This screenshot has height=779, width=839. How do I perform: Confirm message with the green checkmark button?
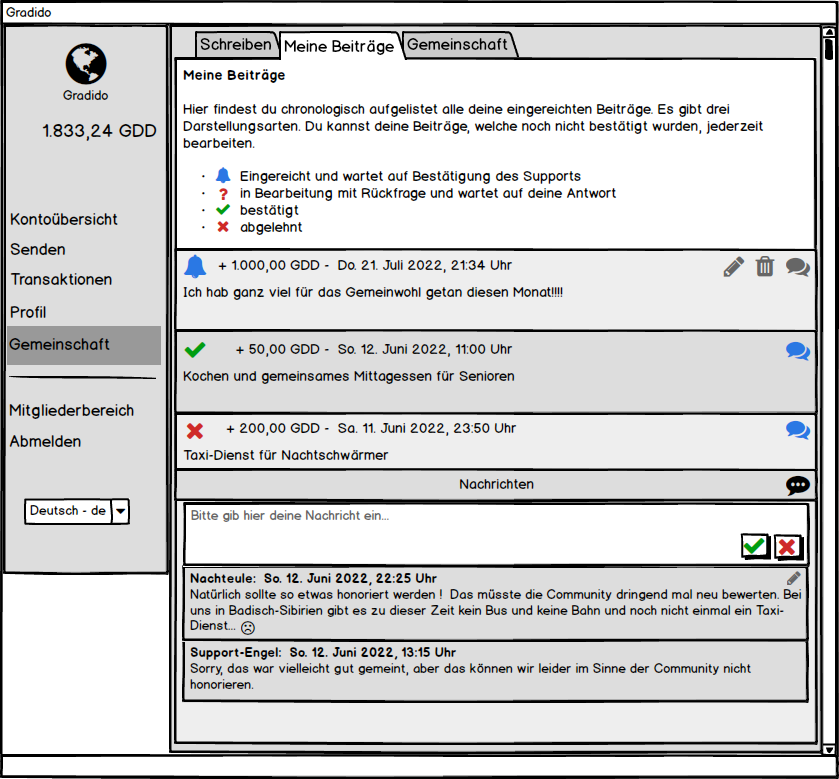point(755,546)
